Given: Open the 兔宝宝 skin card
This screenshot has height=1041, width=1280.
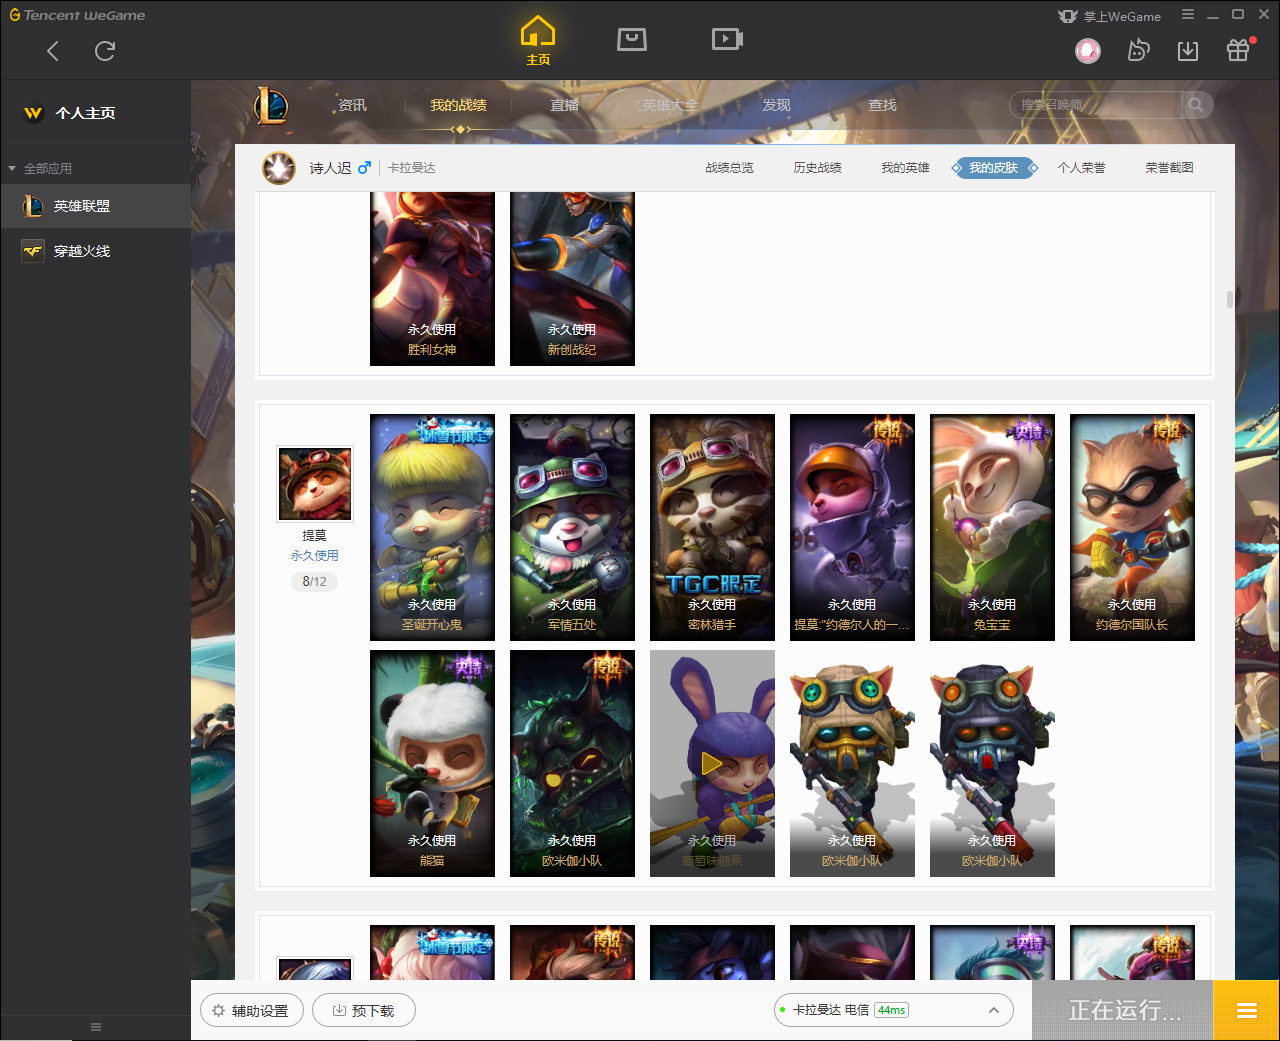Looking at the screenshot, I should 992,527.
